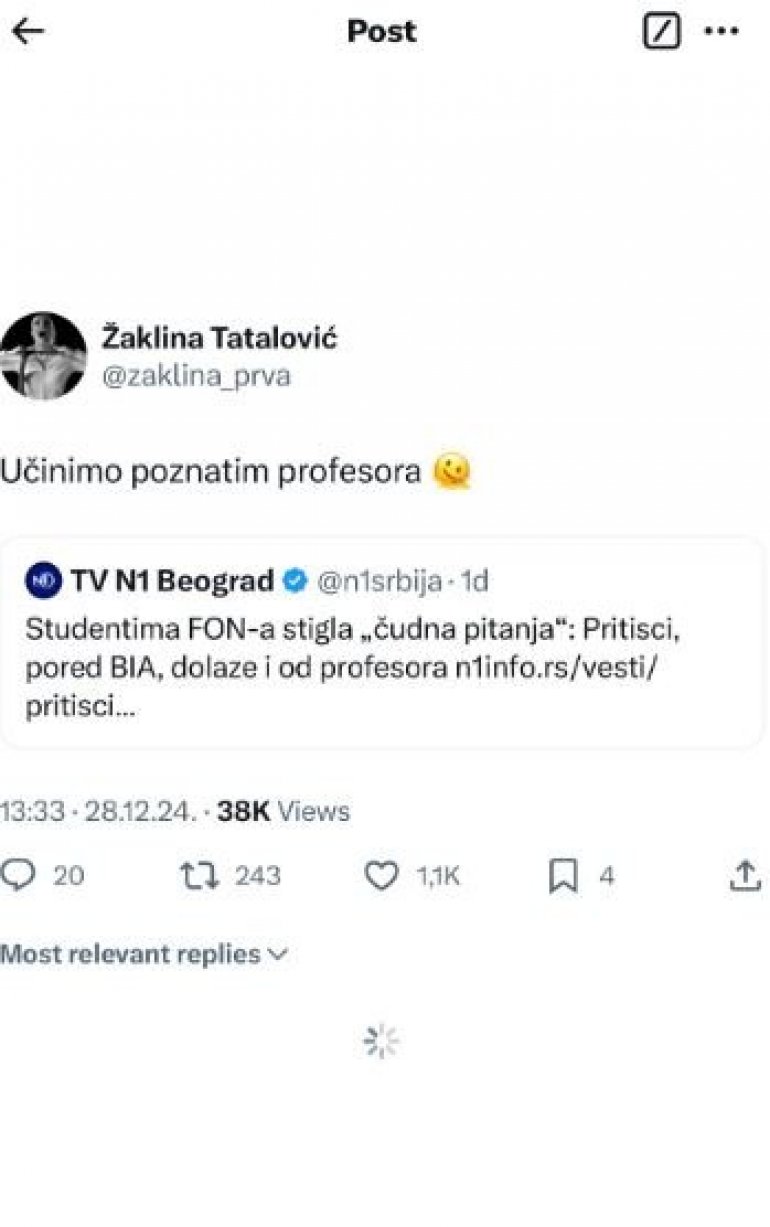Expand the Most relevant replies sorter
The height and width of the screenshot is (1227, 770).
[x=144, y=954]
